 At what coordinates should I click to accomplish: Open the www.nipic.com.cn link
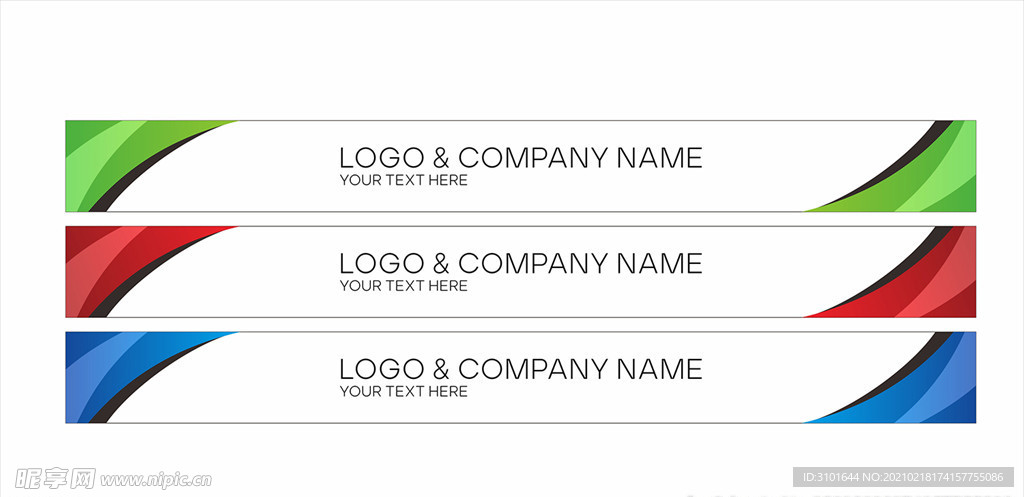coord(156,480)
